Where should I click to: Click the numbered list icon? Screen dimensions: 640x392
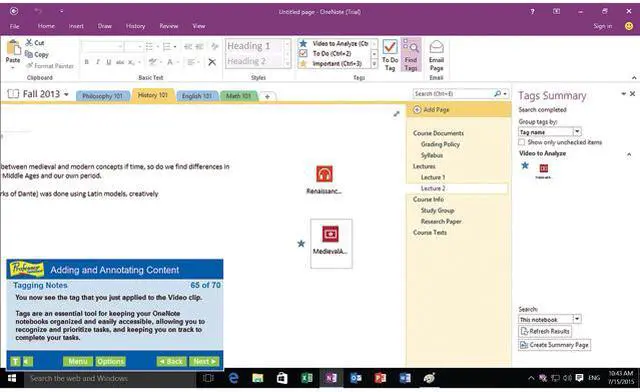(x=167, y=47)
